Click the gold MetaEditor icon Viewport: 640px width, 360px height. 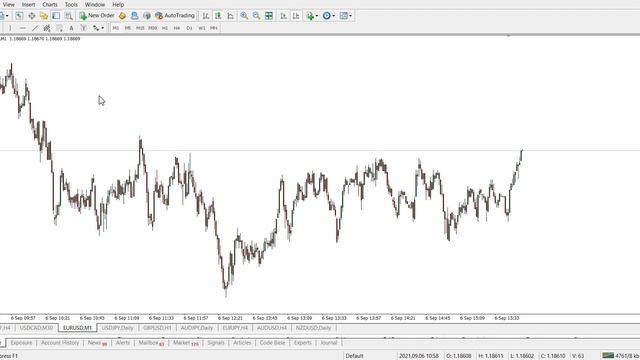pyautogui.click(x=122, y=16)
